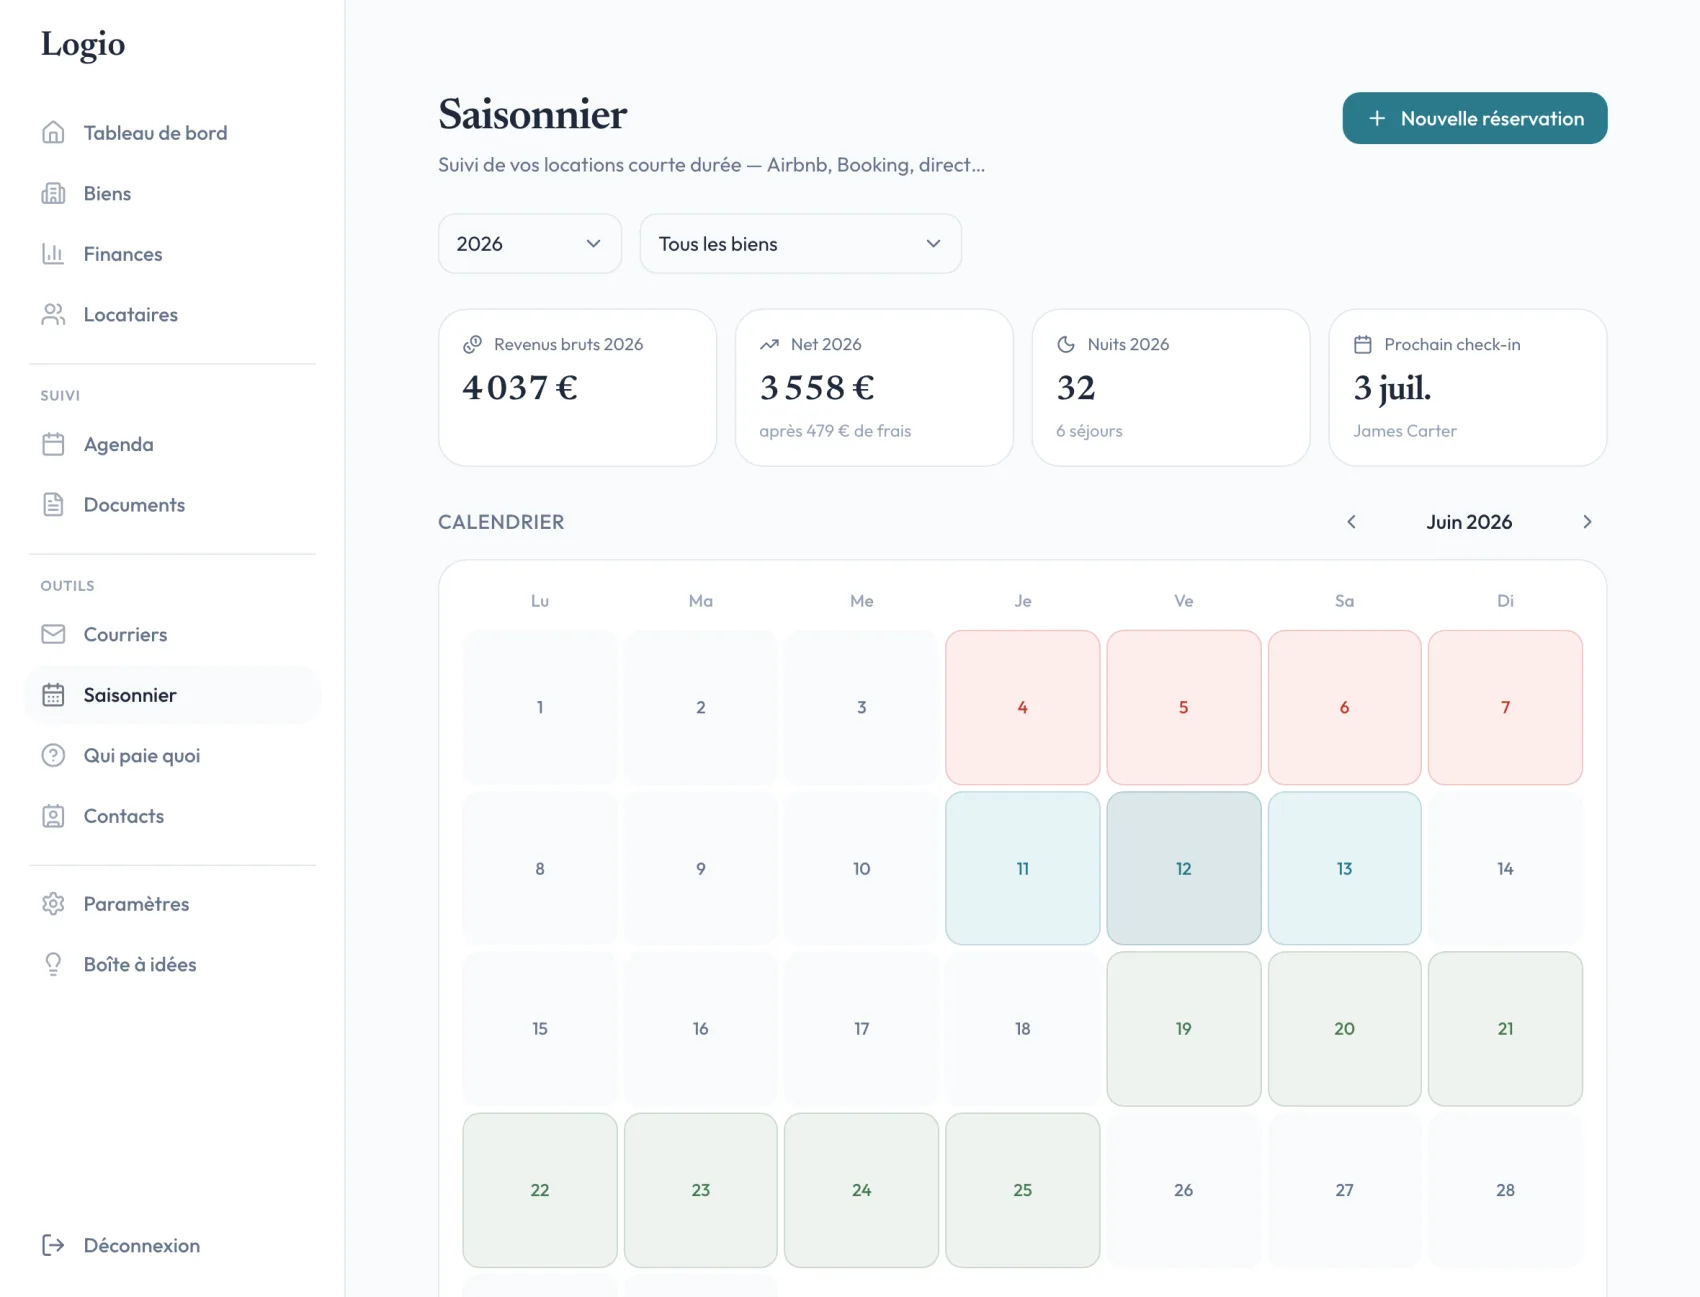Select highlighted June 12 day
The height and width of the screenshot is (1297, 1700).
[x=1184, y=868]
